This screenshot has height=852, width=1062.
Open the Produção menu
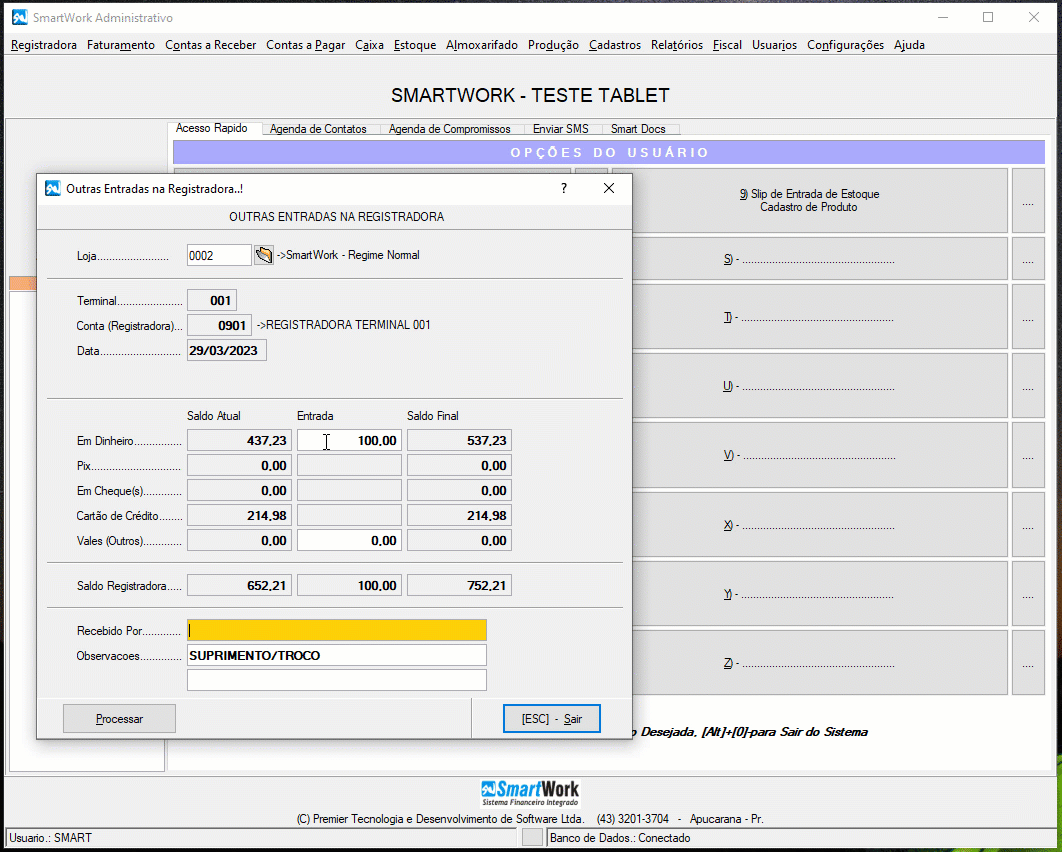(553, 45)
